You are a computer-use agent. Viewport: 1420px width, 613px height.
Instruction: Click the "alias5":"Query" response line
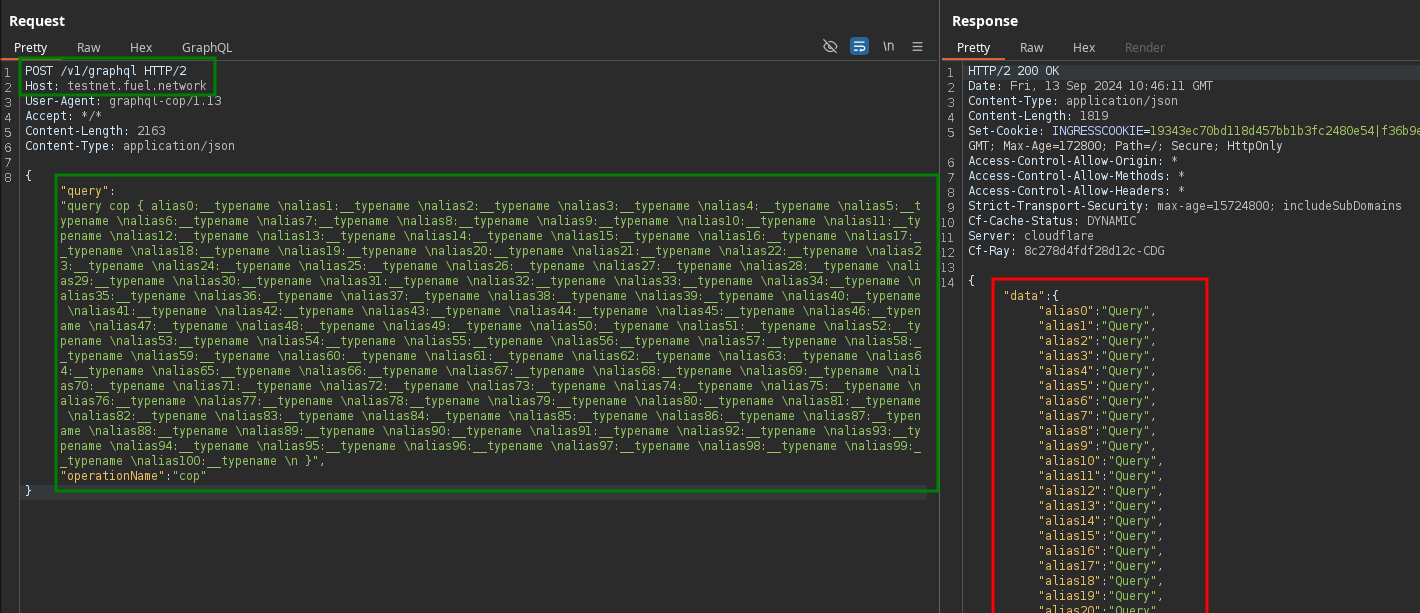coord(1097,386)
